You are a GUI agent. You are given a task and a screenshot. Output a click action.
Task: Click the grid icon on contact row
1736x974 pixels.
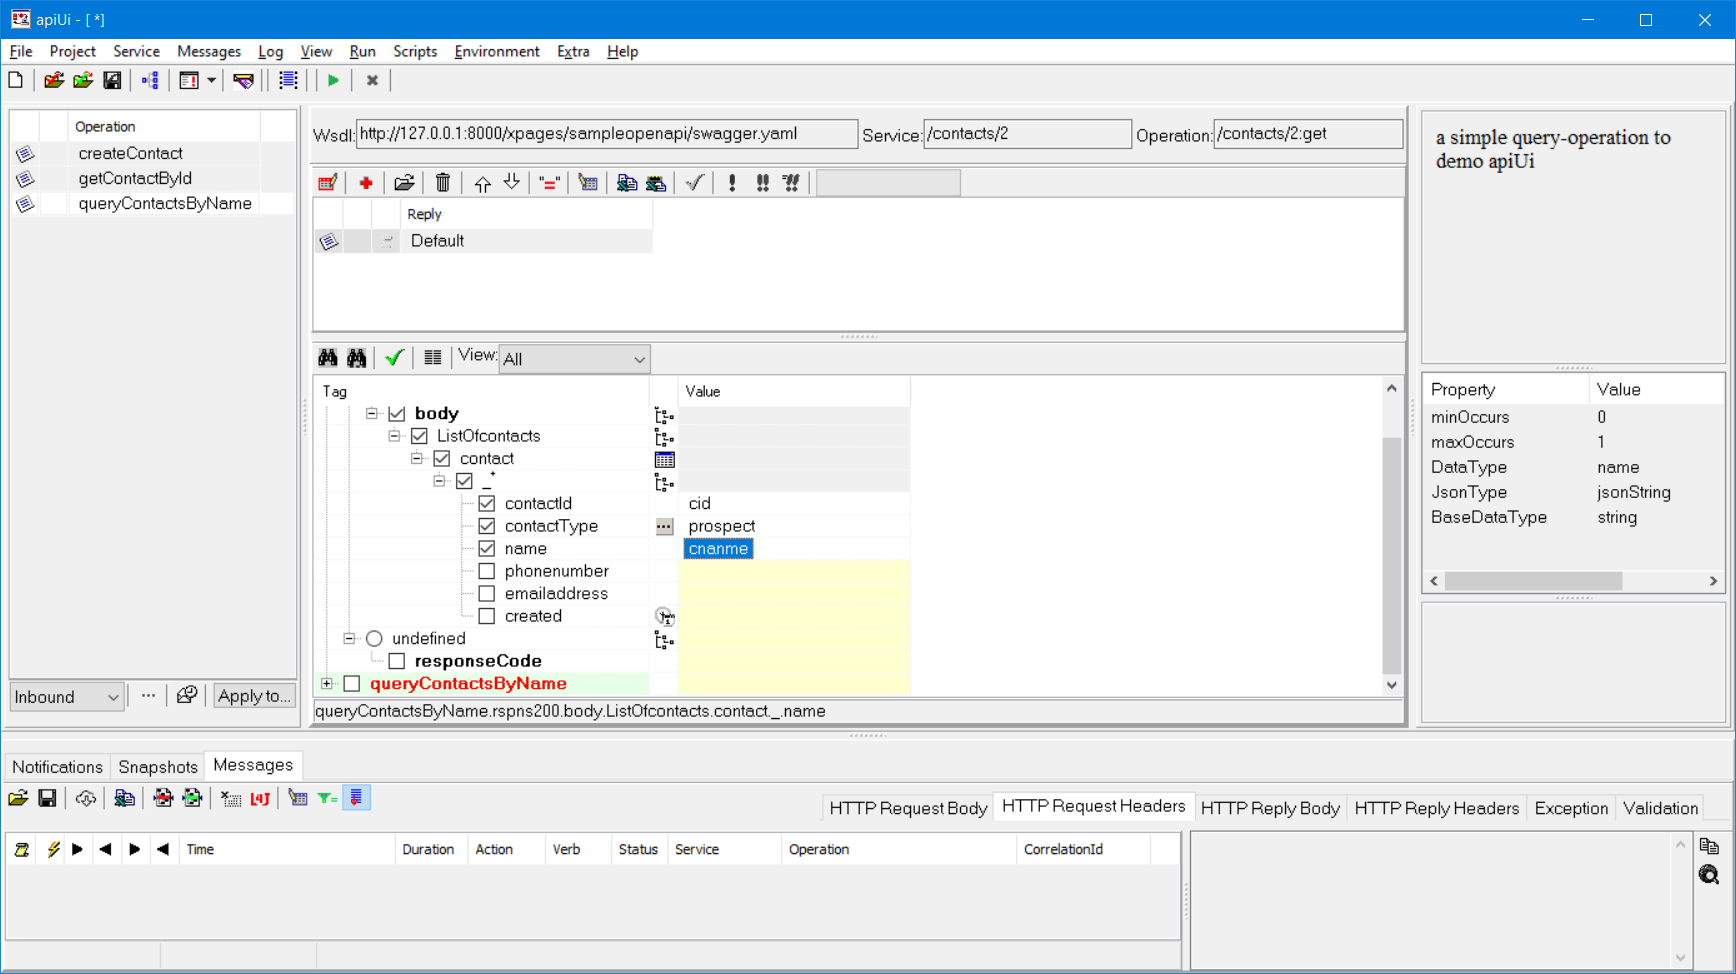[x=664, y=459]
